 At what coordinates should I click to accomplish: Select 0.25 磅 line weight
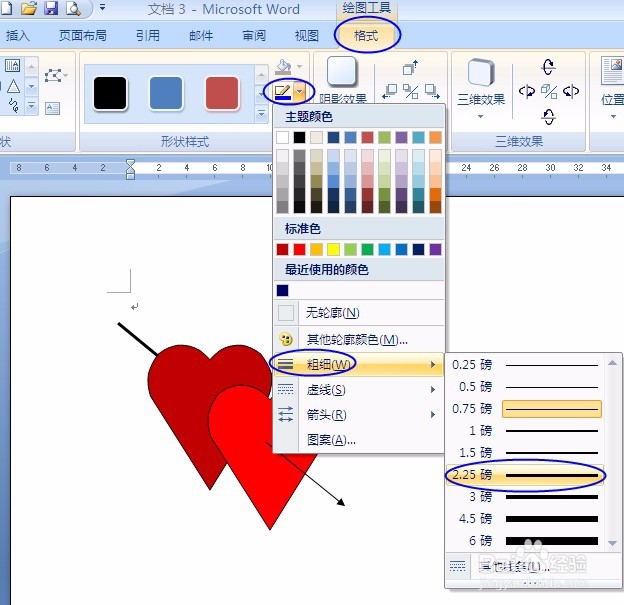525,365
